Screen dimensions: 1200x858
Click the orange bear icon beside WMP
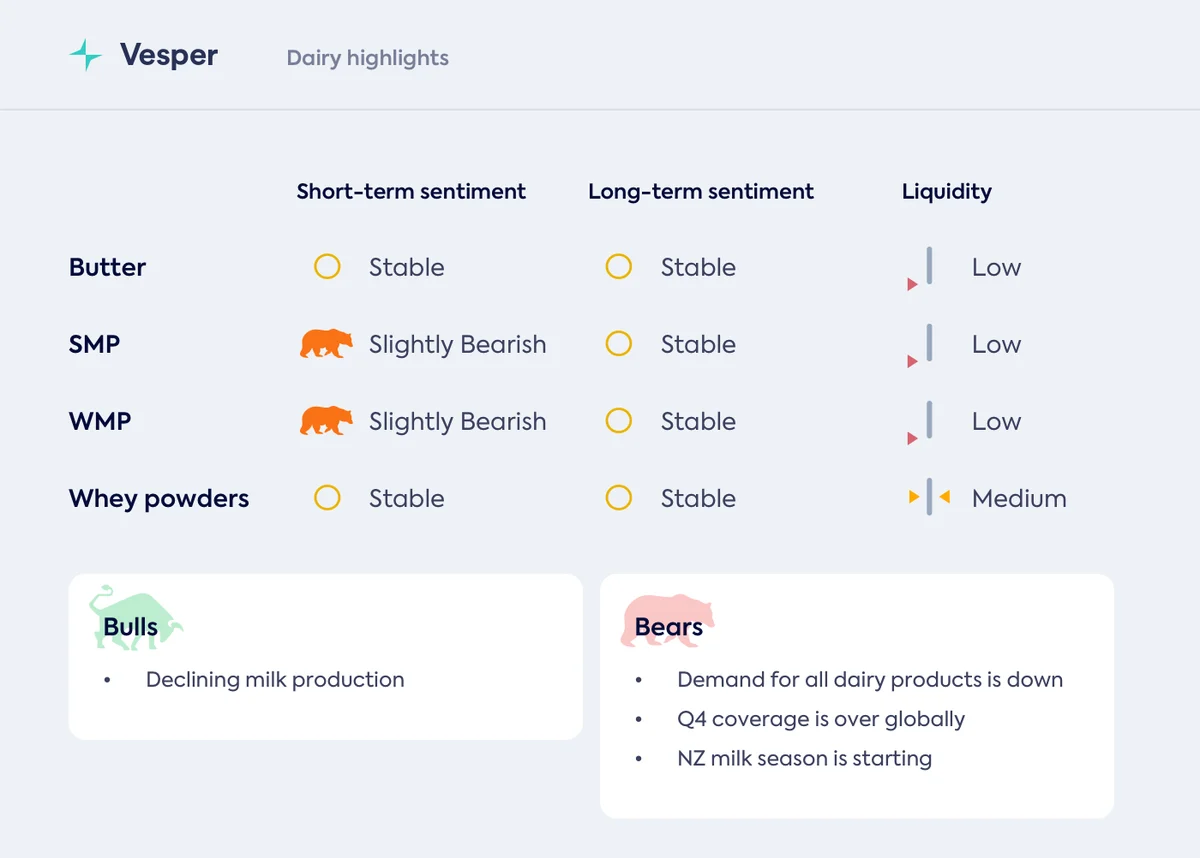point(327,421)
